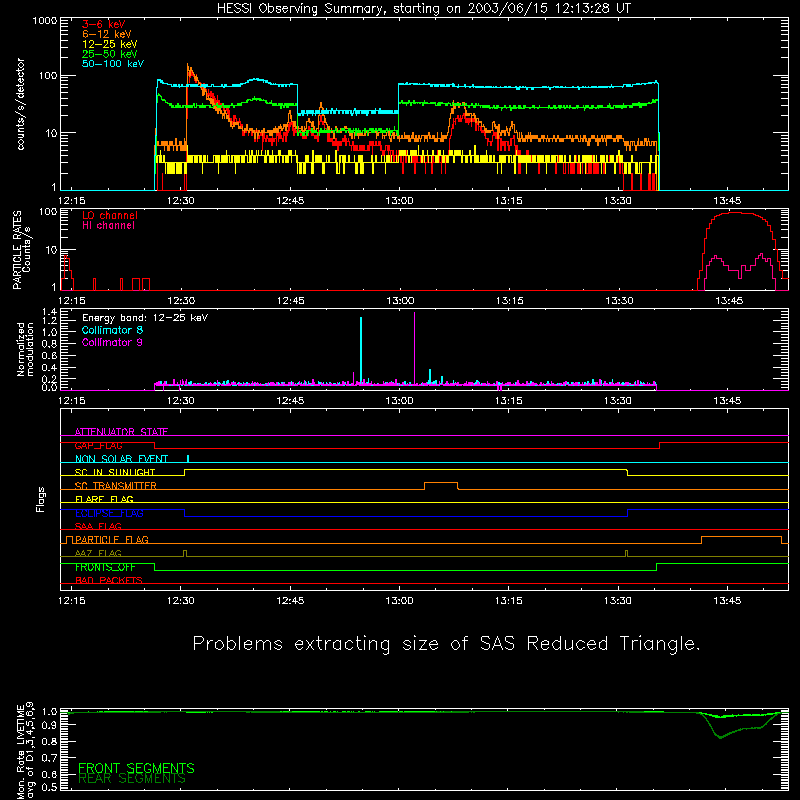Click the vertical 'Flags' axis label
800x800 pixels.
pos(40,499)
